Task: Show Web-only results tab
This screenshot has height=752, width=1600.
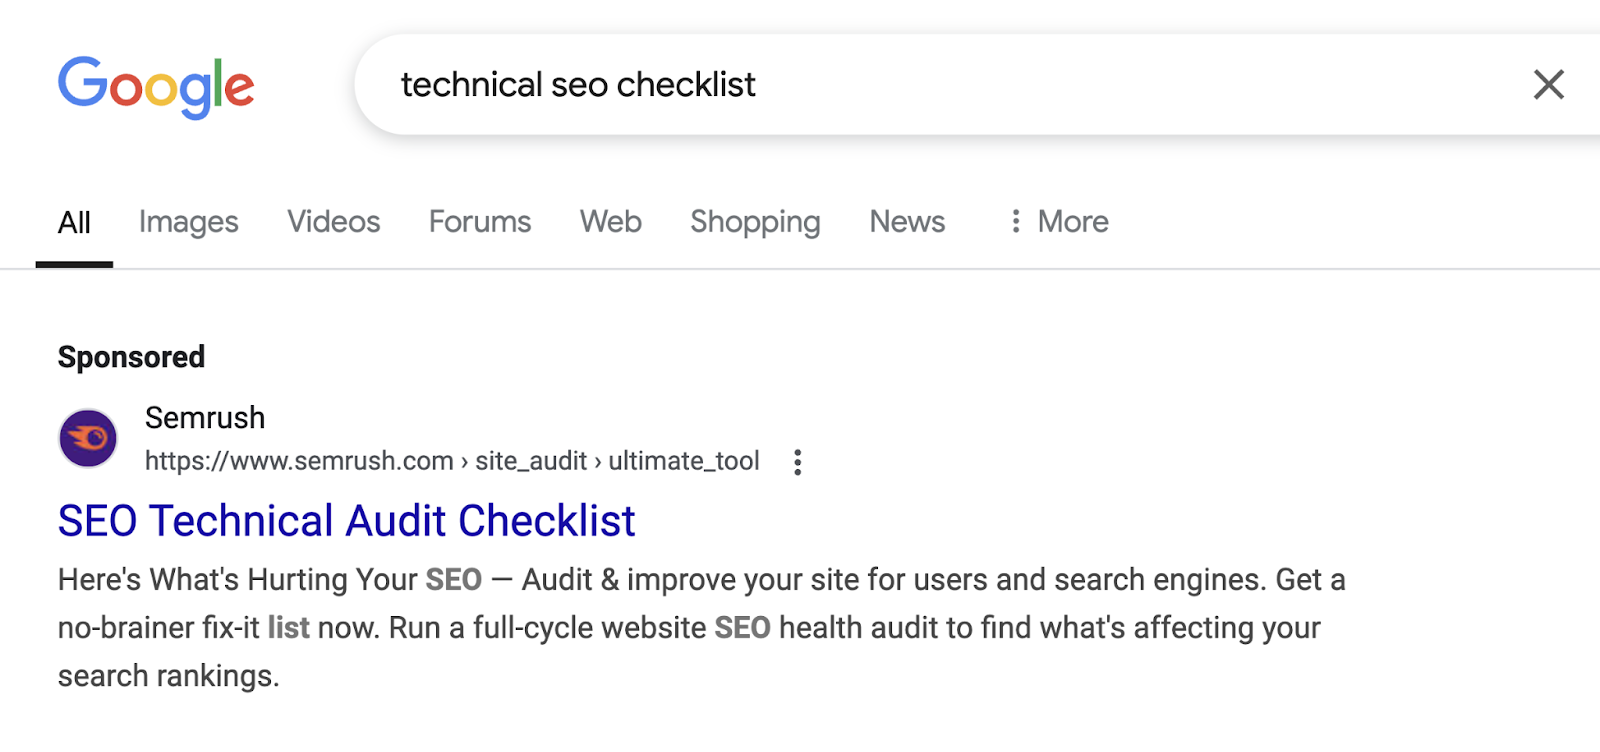Action: (610, 222)
